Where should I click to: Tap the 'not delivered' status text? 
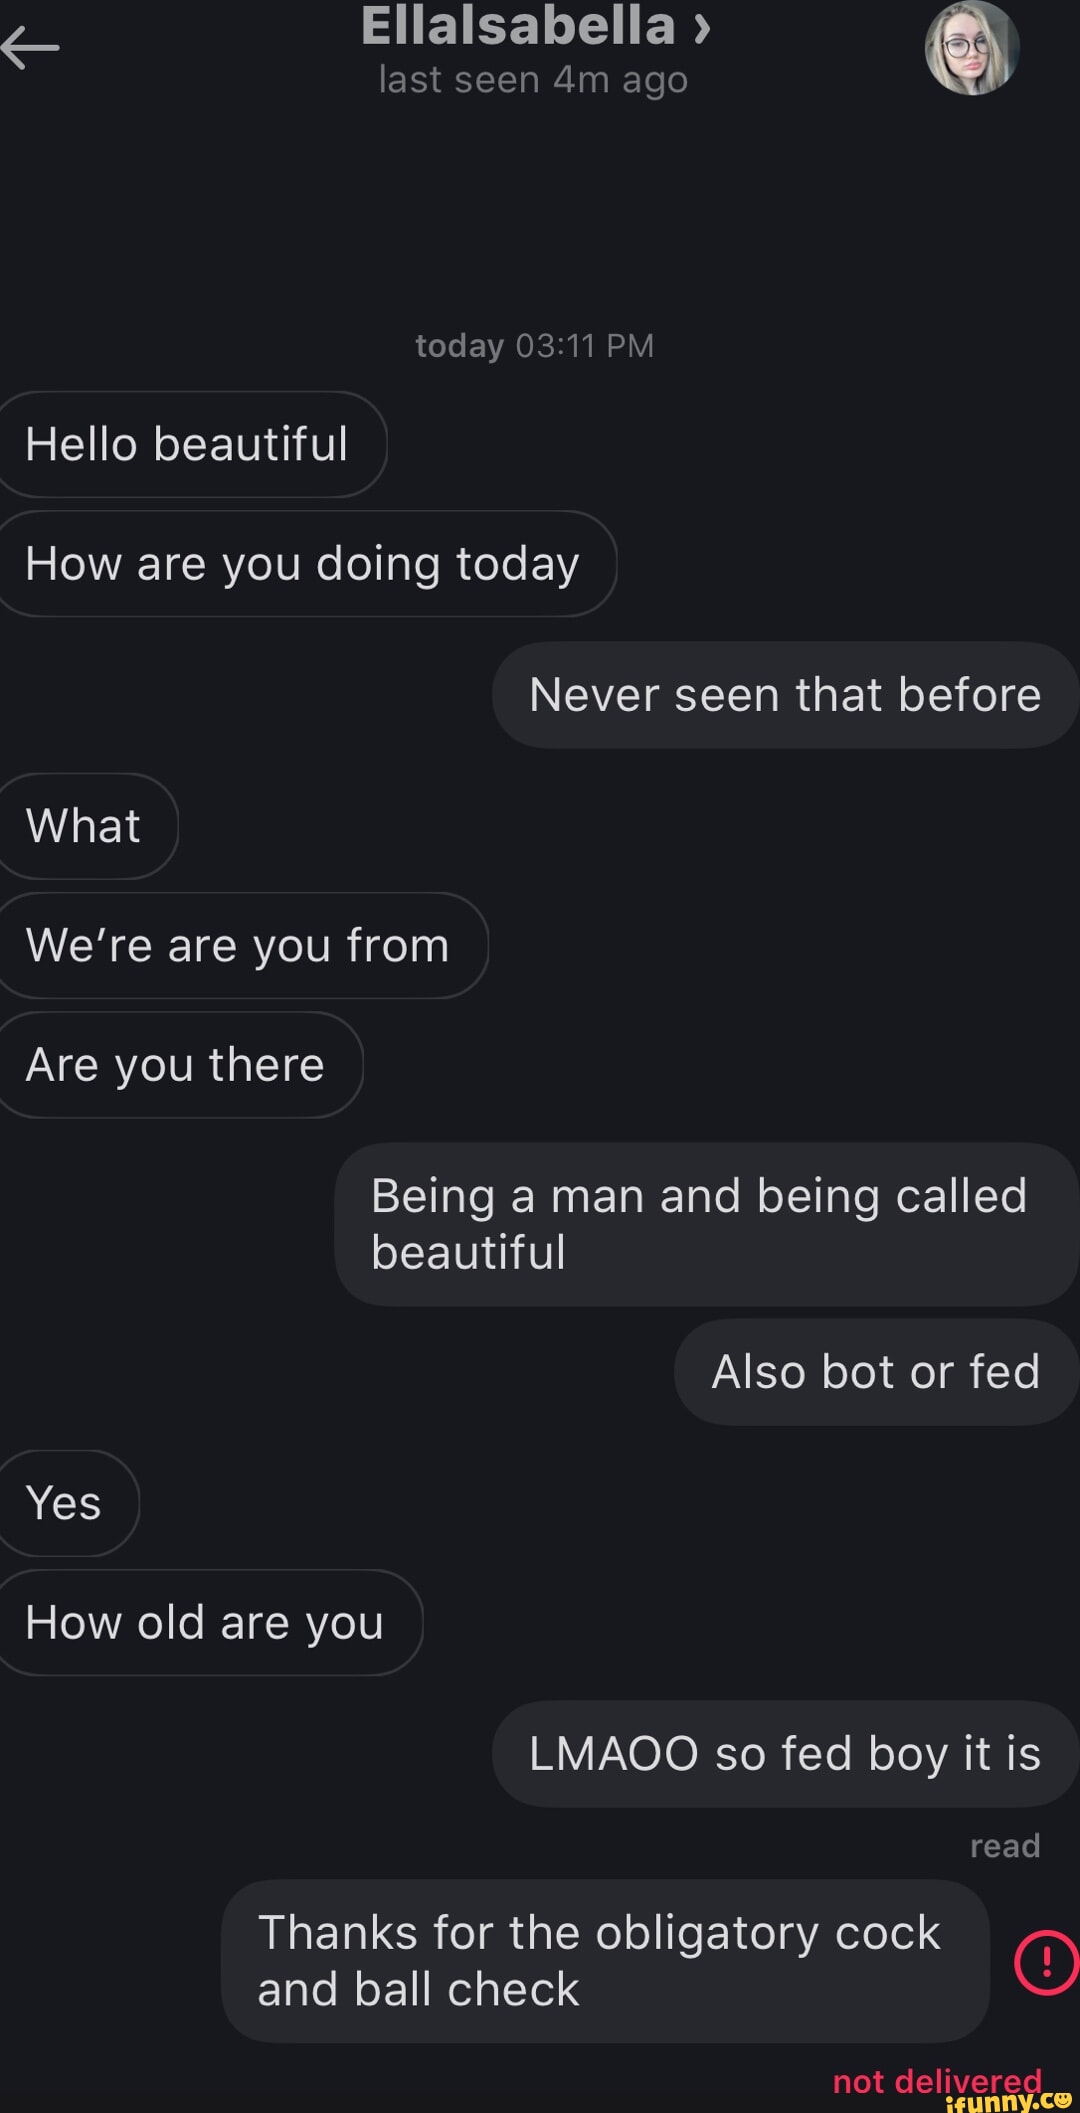936,2081
